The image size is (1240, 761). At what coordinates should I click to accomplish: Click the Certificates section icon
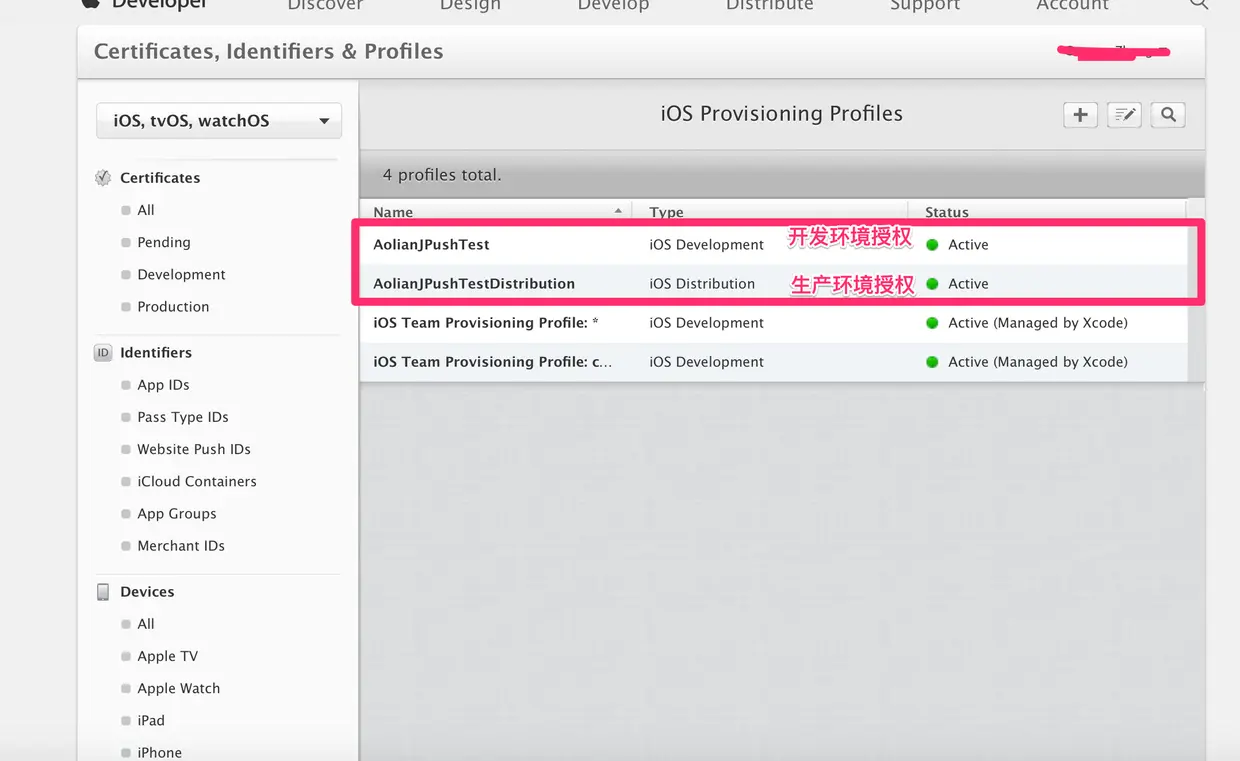(103, 178)
